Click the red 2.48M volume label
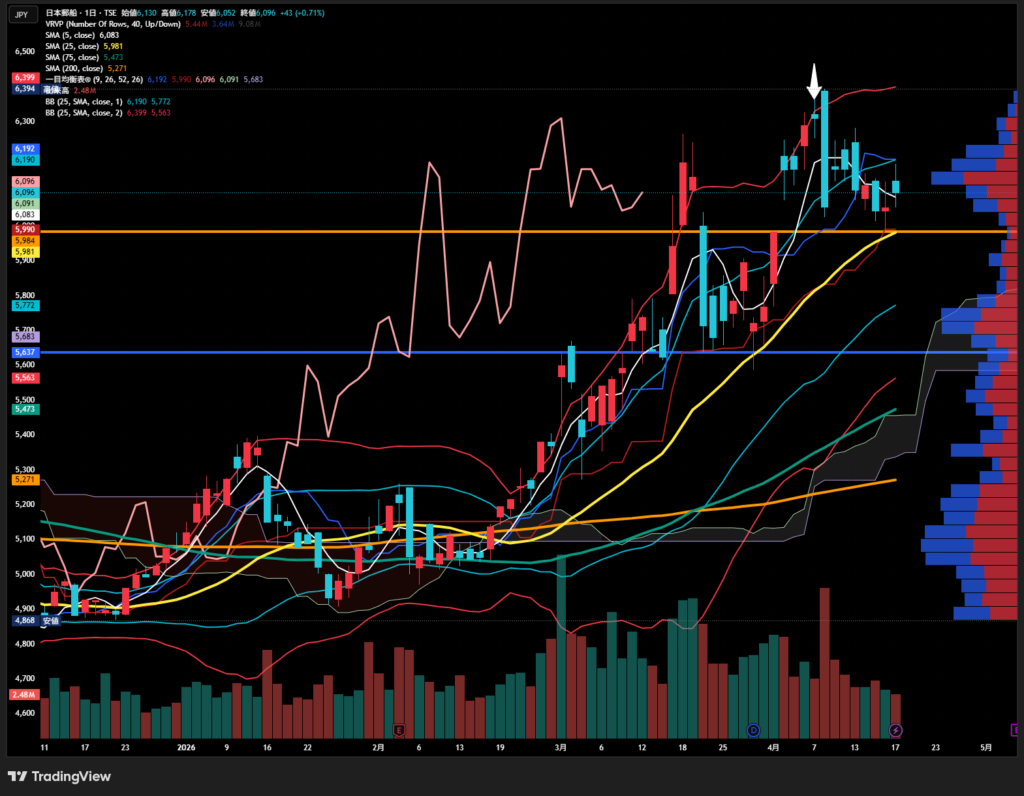This screenshot has width=1024, height=796. (24, 694)
